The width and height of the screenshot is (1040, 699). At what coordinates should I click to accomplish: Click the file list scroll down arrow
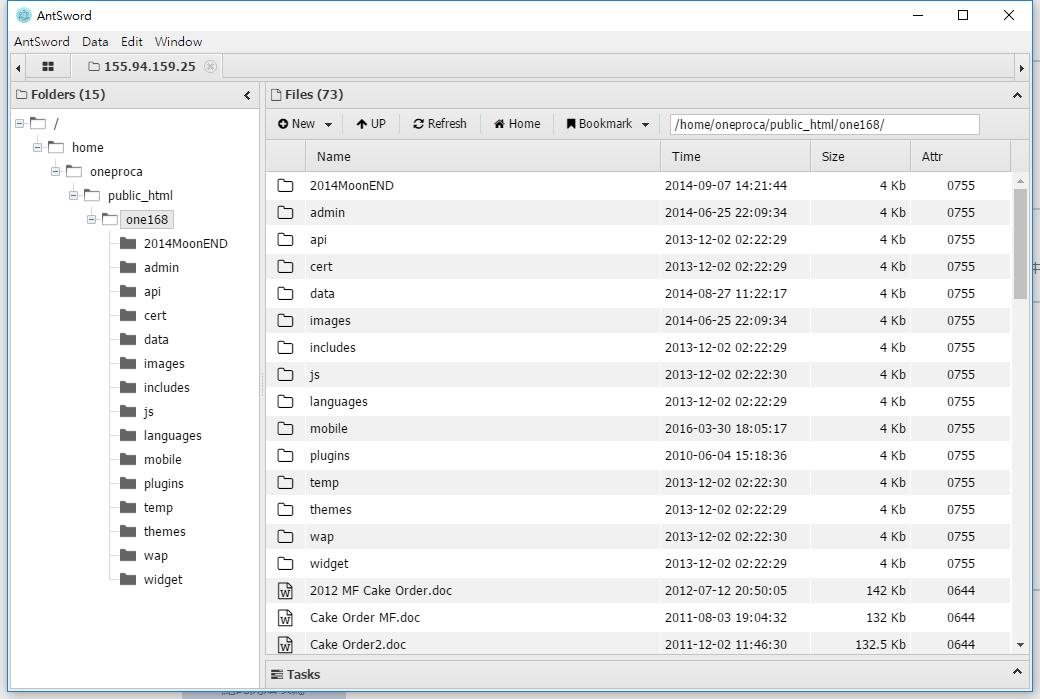(x=1020, y=645)
